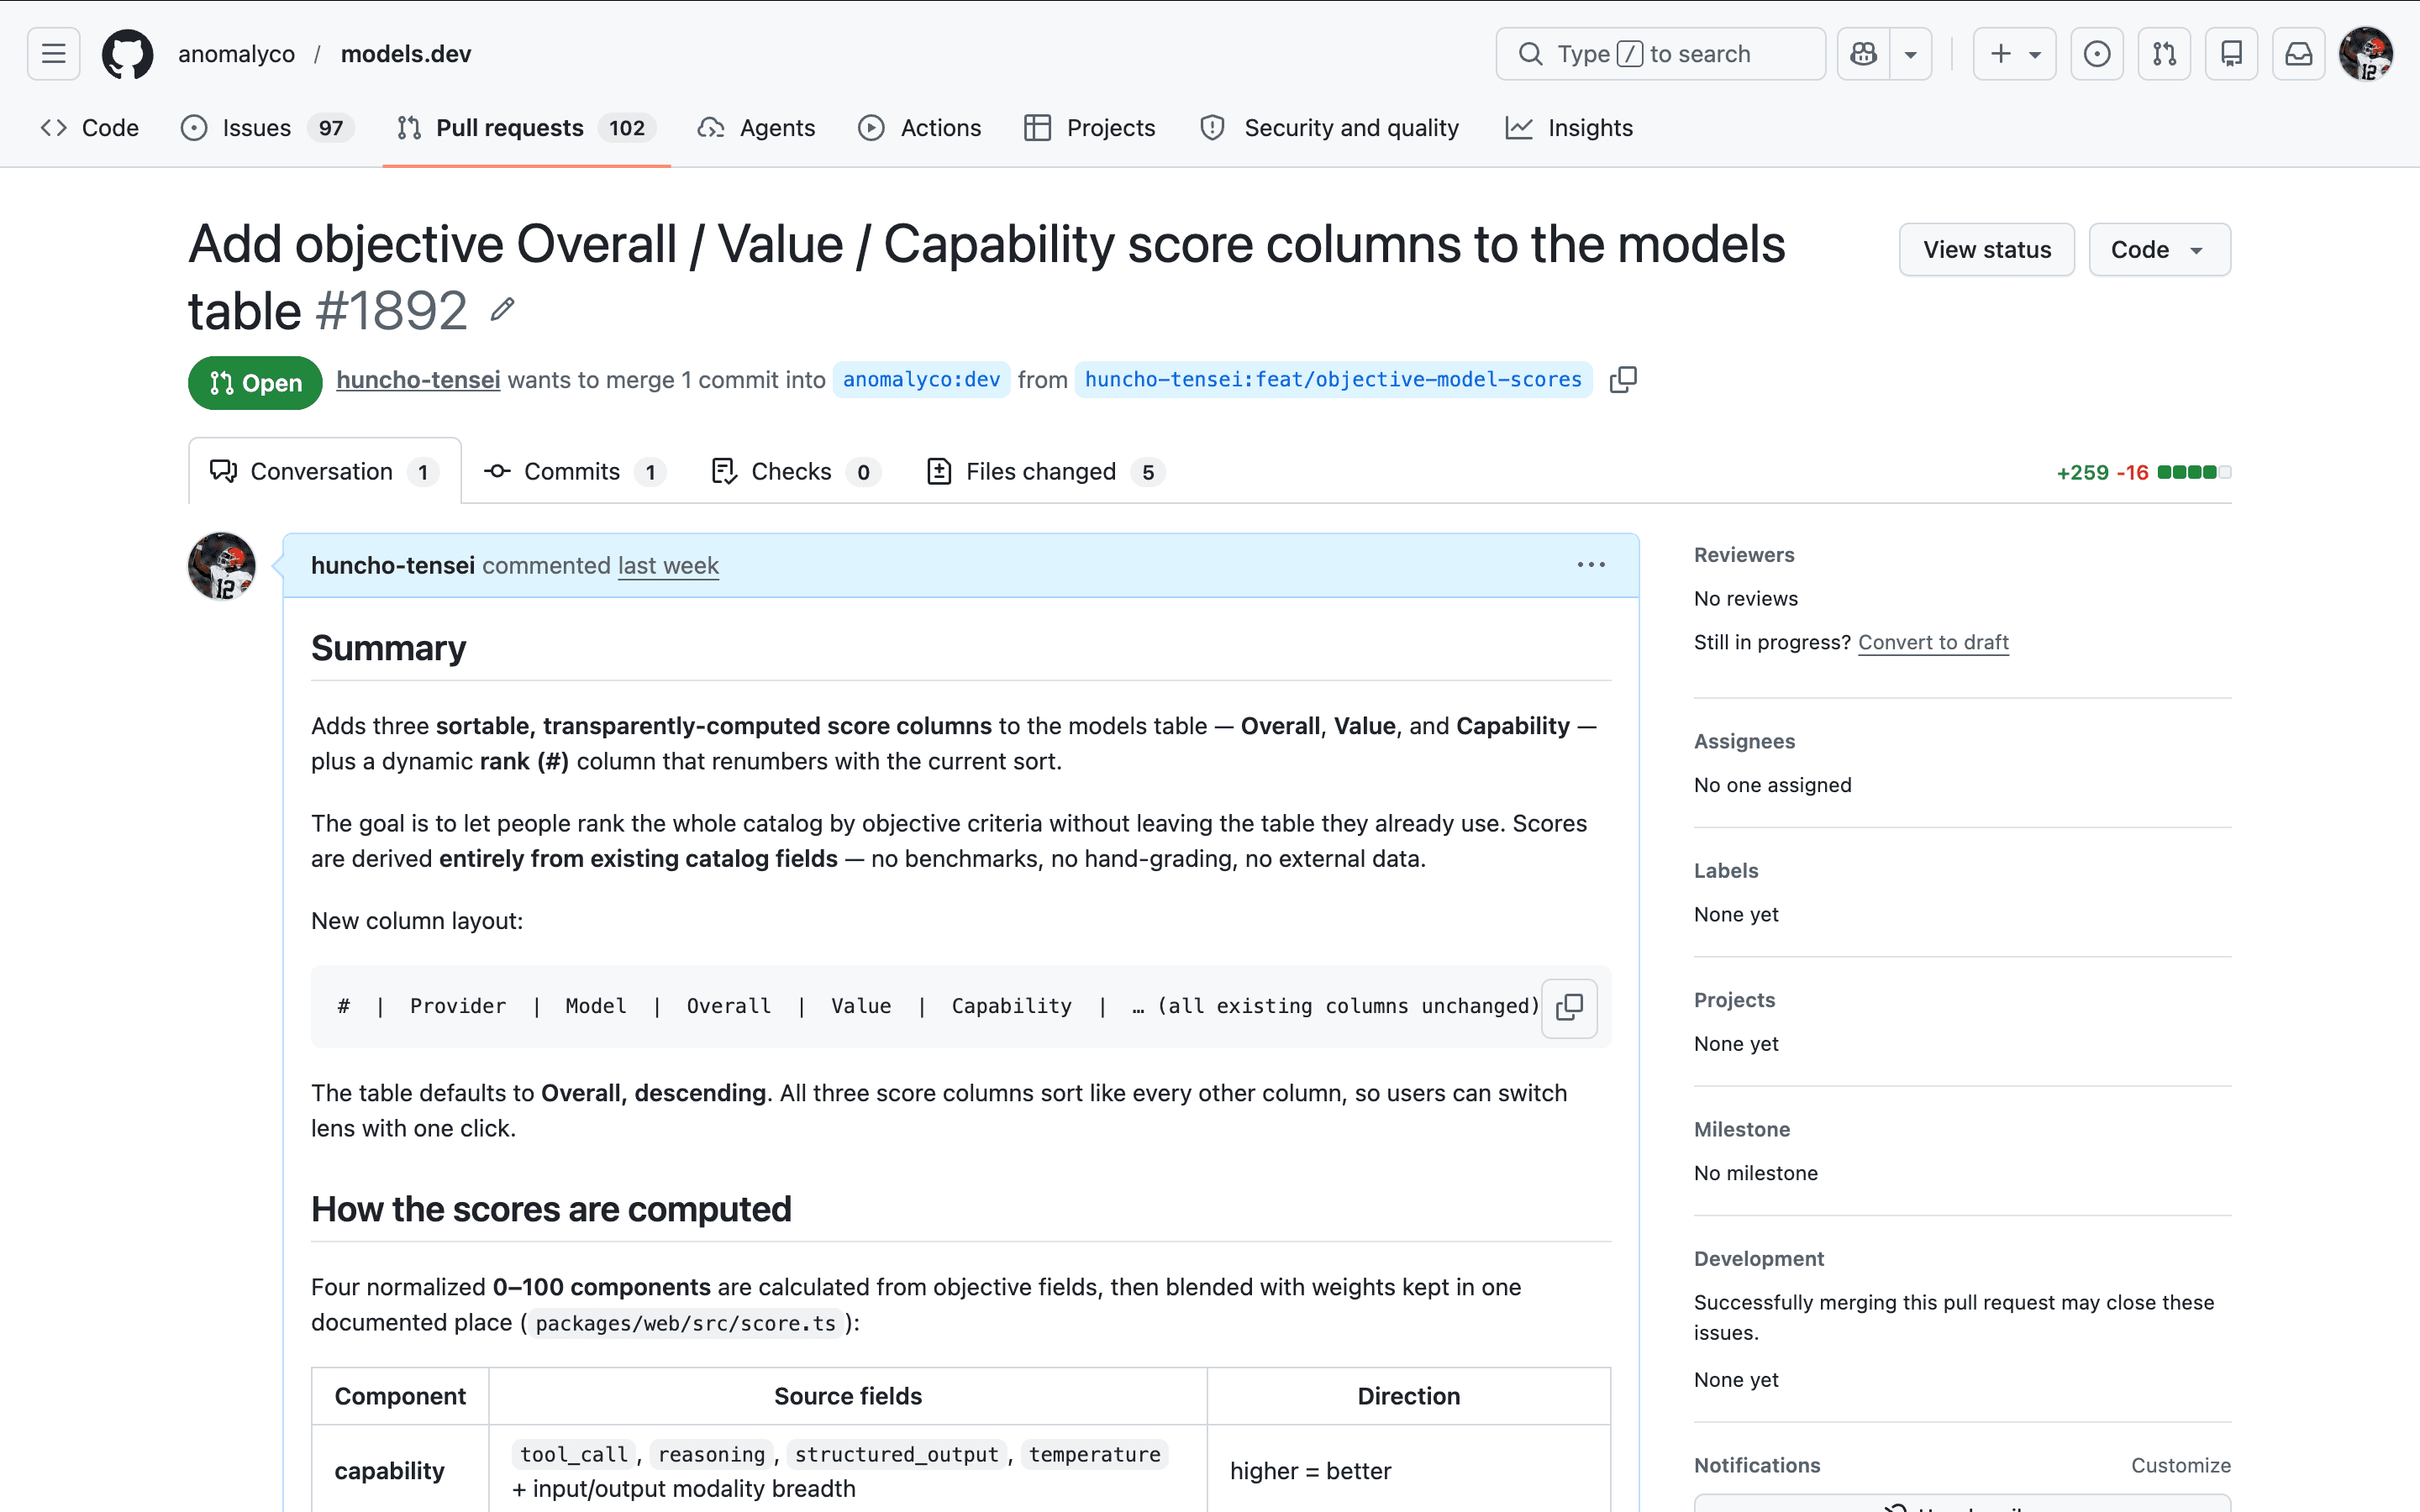Focus the Type / to search field
Image resolution: width=2420 pixels, height=1512 pixels.
coord(1660,54)
